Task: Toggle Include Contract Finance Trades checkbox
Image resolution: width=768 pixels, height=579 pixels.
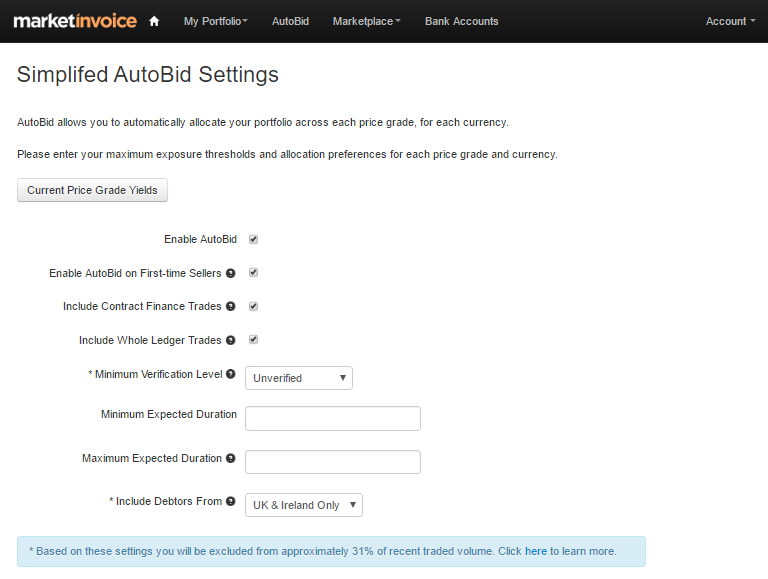Action: (253, 306)
